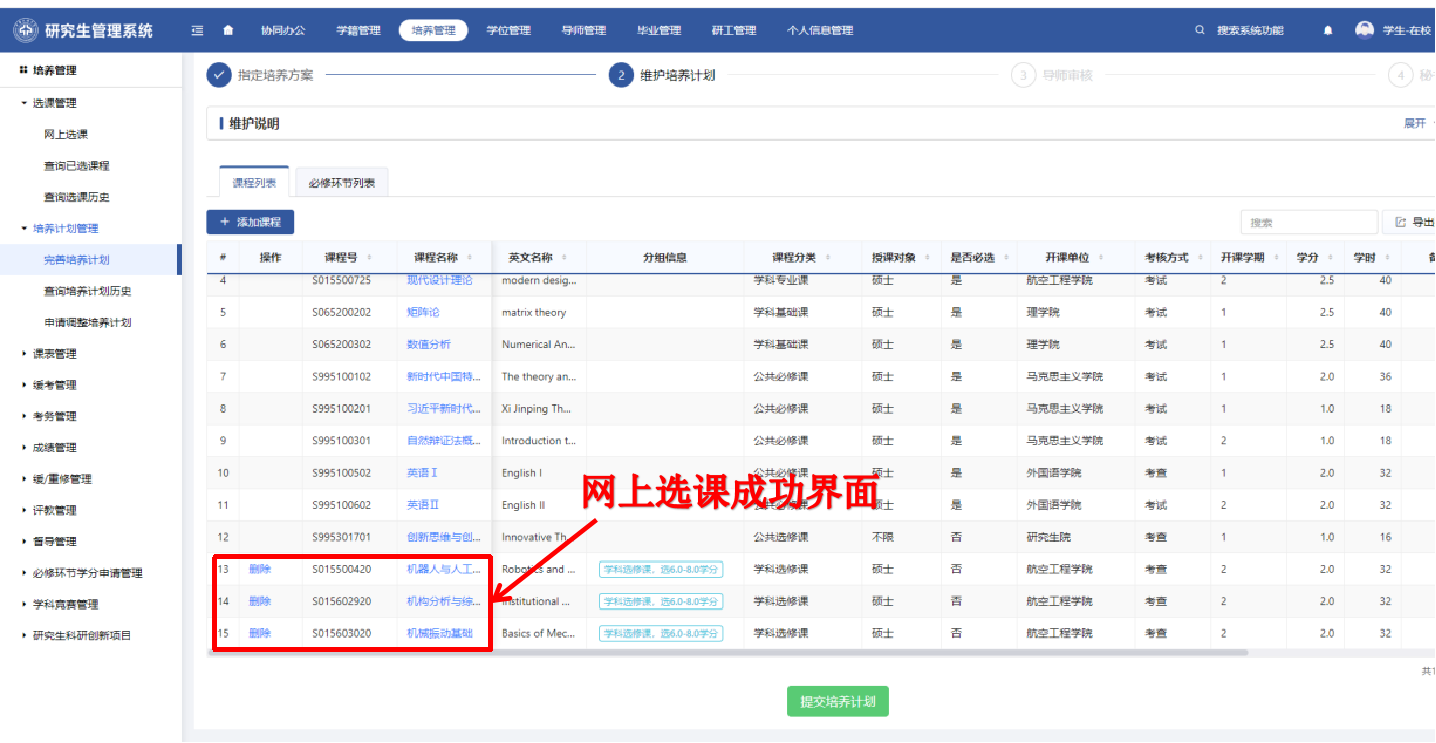This screenshot has width=1436, height=743.
Task: Submit plan with 提交培养计划 button
Action: coord(837,701)
